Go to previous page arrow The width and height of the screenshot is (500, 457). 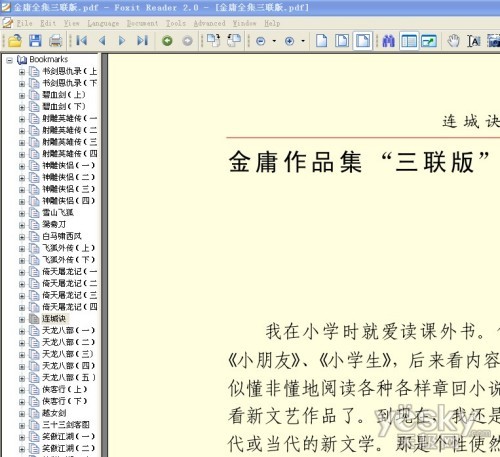coord(102,41)
